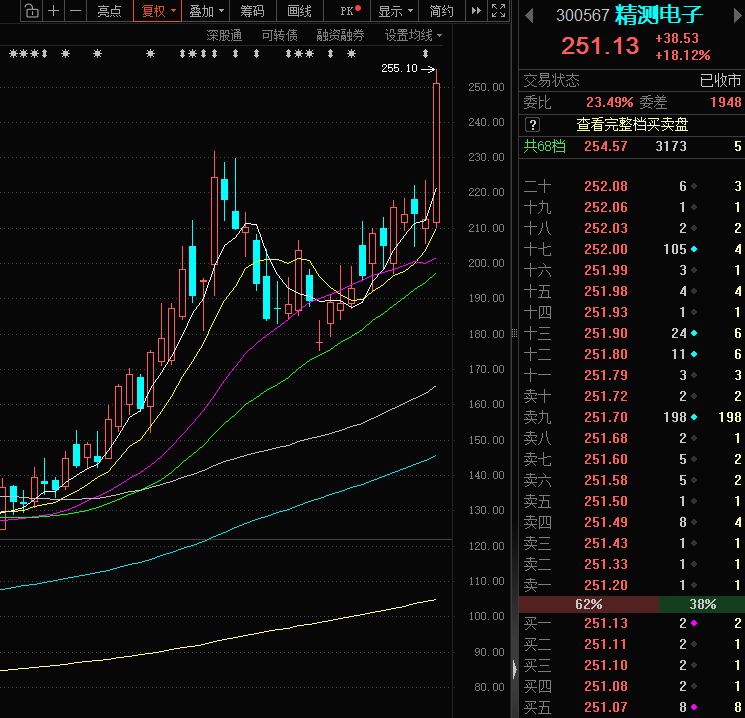Go to next stock with right arrow
The width and height of the screenshot is (745, 718).
click(738, 16)
